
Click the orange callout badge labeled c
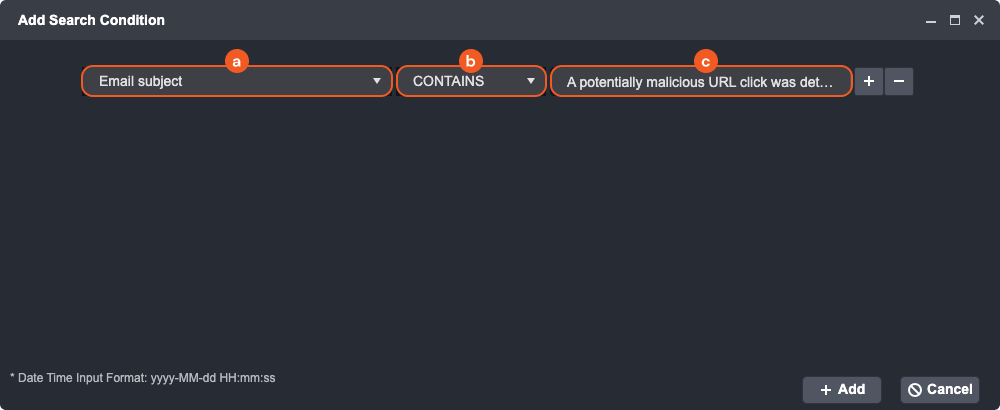pyautogui.click(x=706, y=61)
